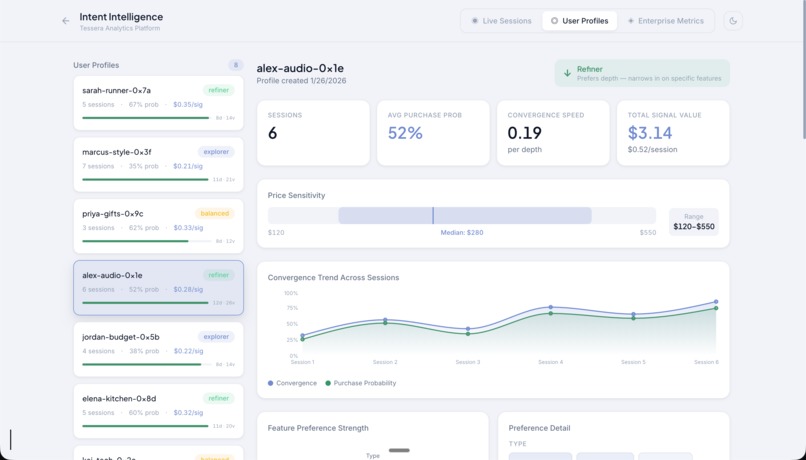Switch to the User Profiles tab
This screenshot has height=460, width=806.
(x=579, y=21)
